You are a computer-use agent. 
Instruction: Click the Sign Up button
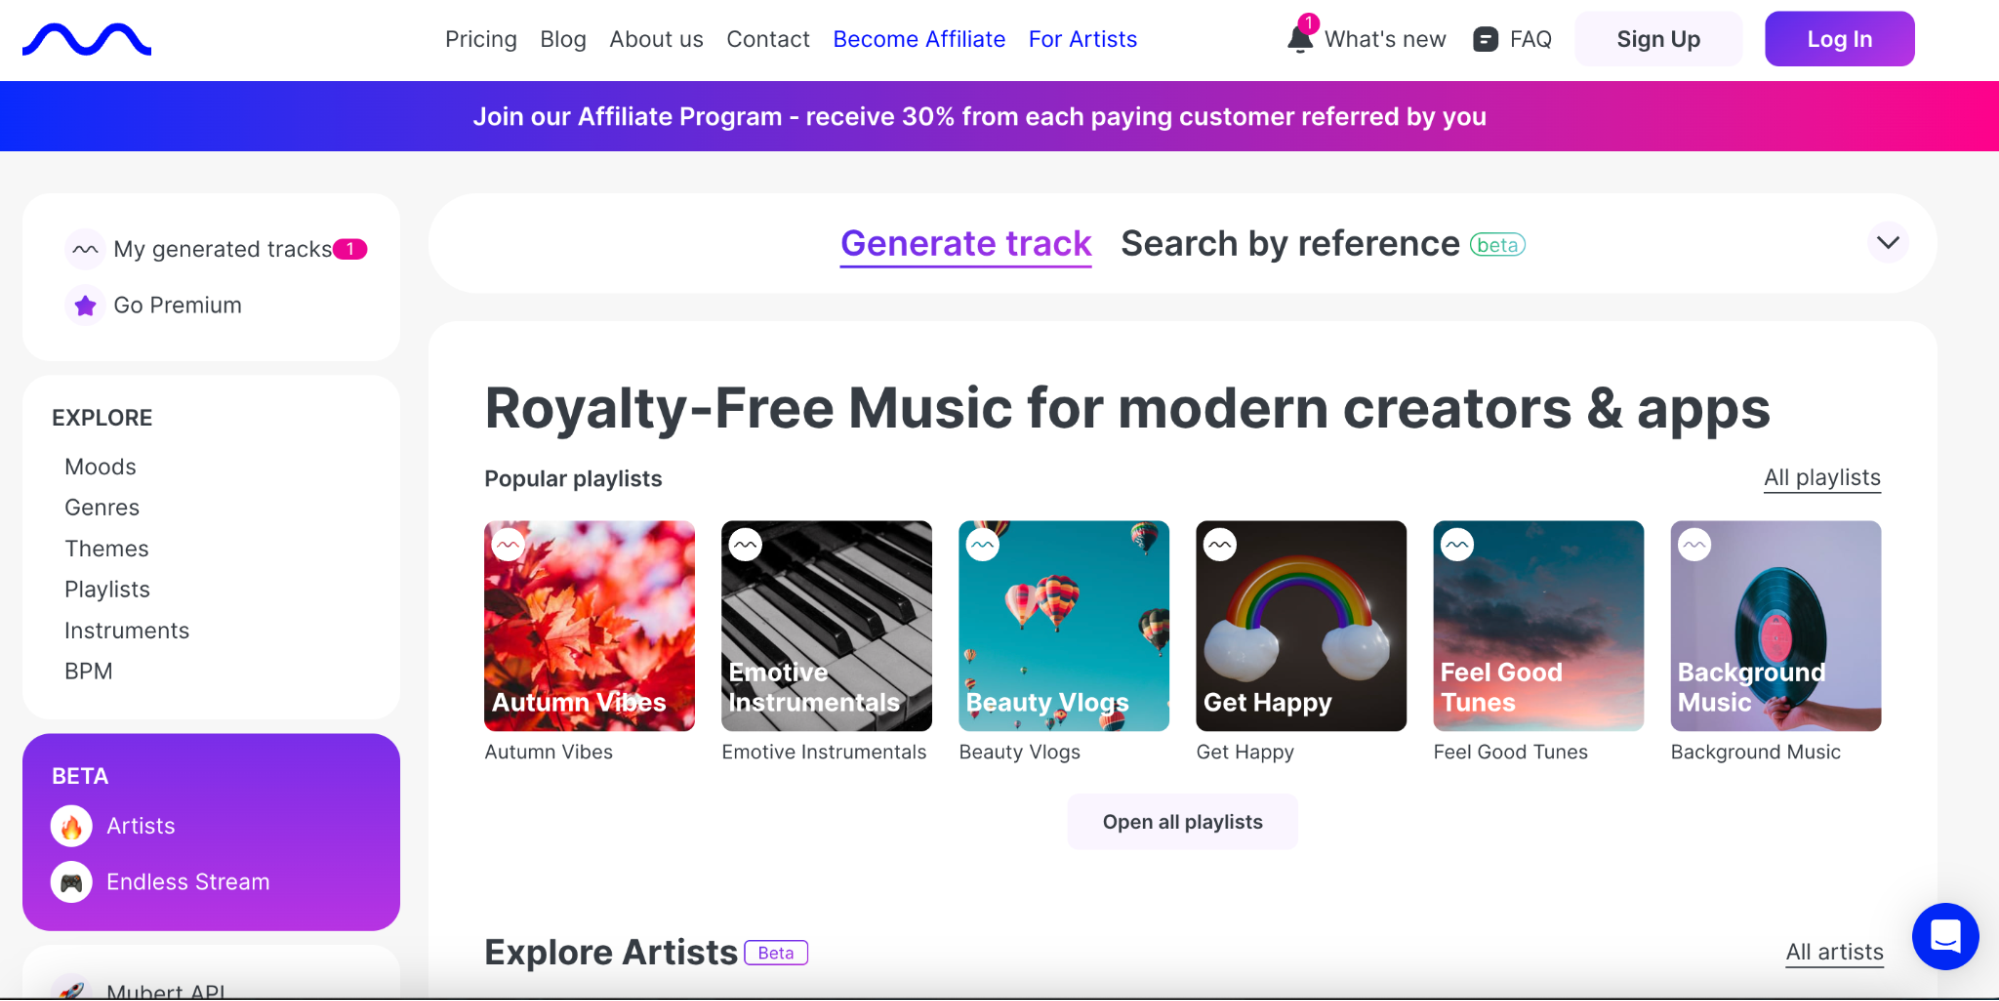(1657, 39)
